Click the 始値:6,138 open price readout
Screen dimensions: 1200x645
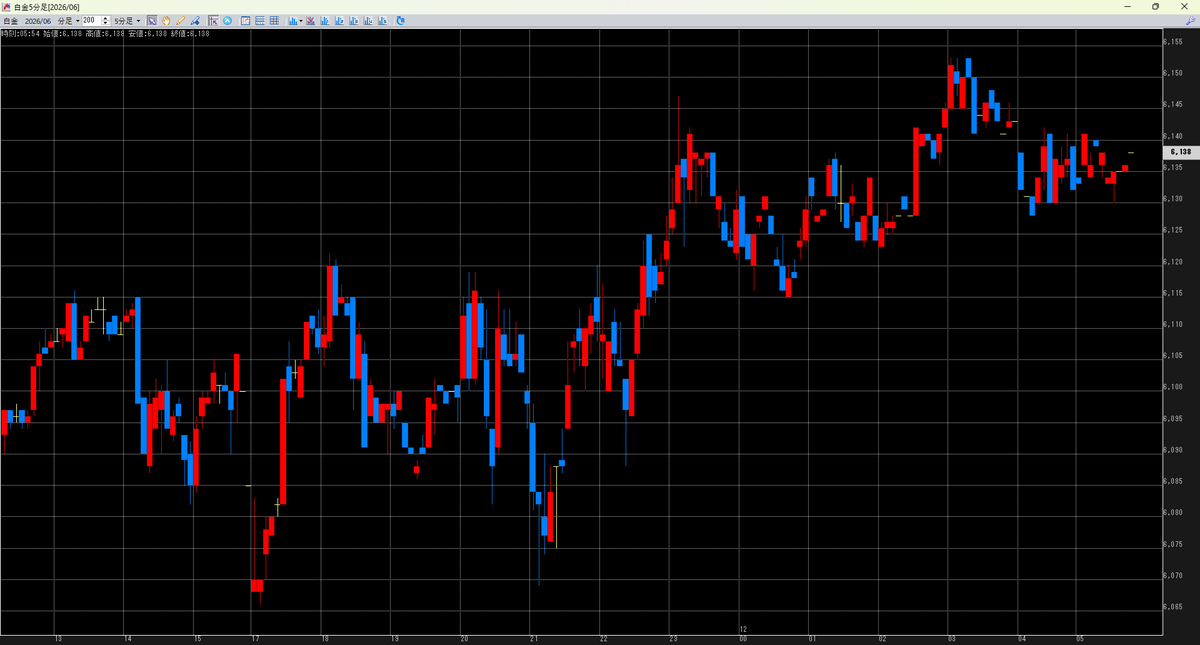pos(63,34)
